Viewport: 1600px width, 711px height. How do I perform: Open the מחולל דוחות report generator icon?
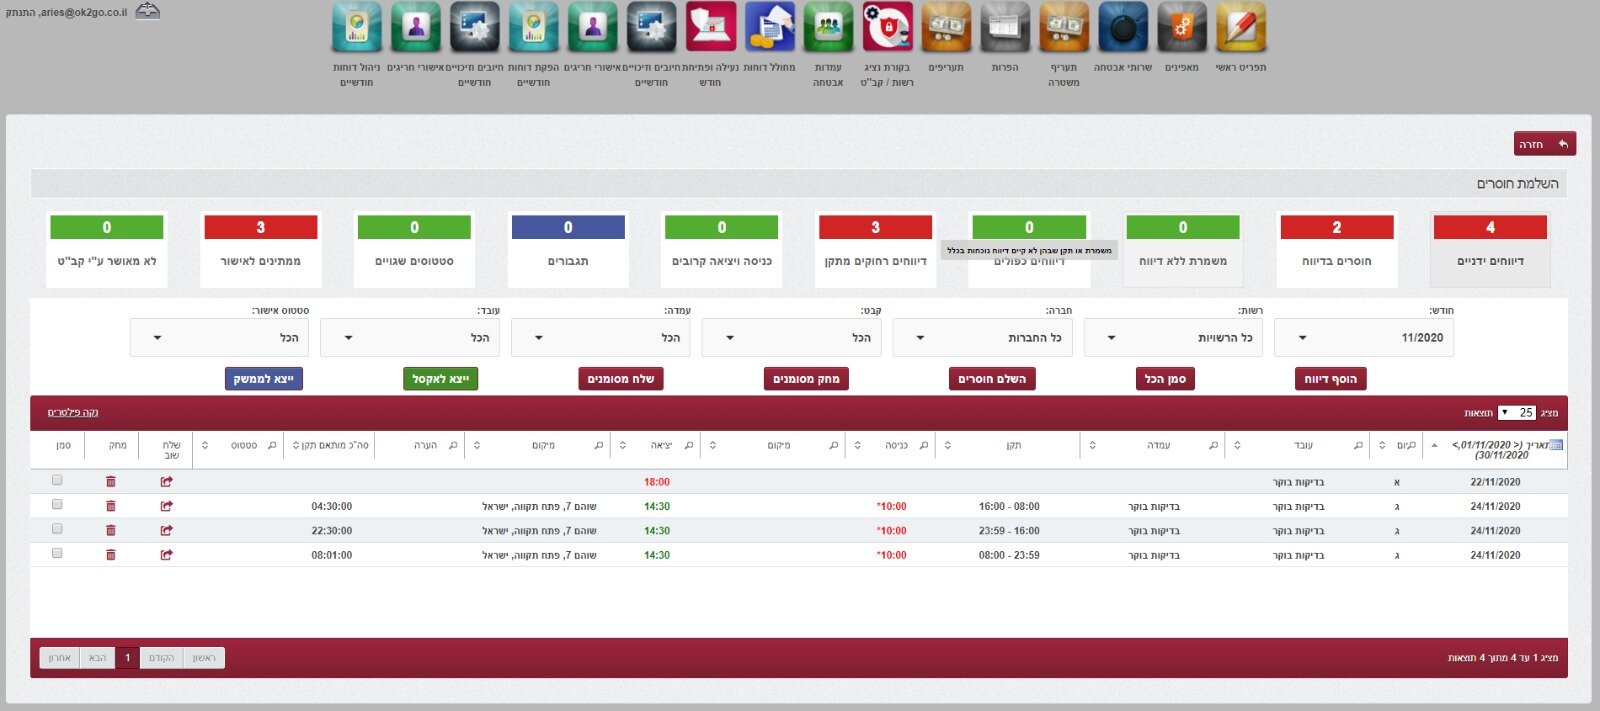[x=769, y=27]
